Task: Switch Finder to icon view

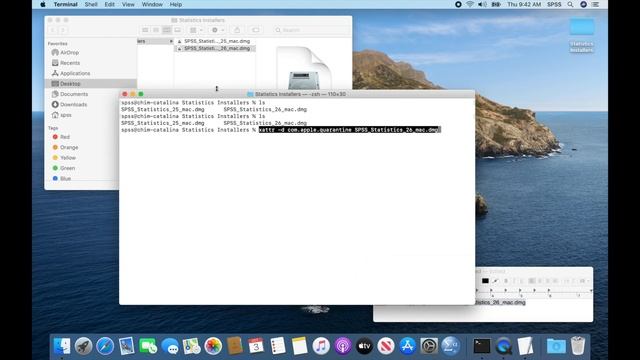Action: click(x=145, y=30)
